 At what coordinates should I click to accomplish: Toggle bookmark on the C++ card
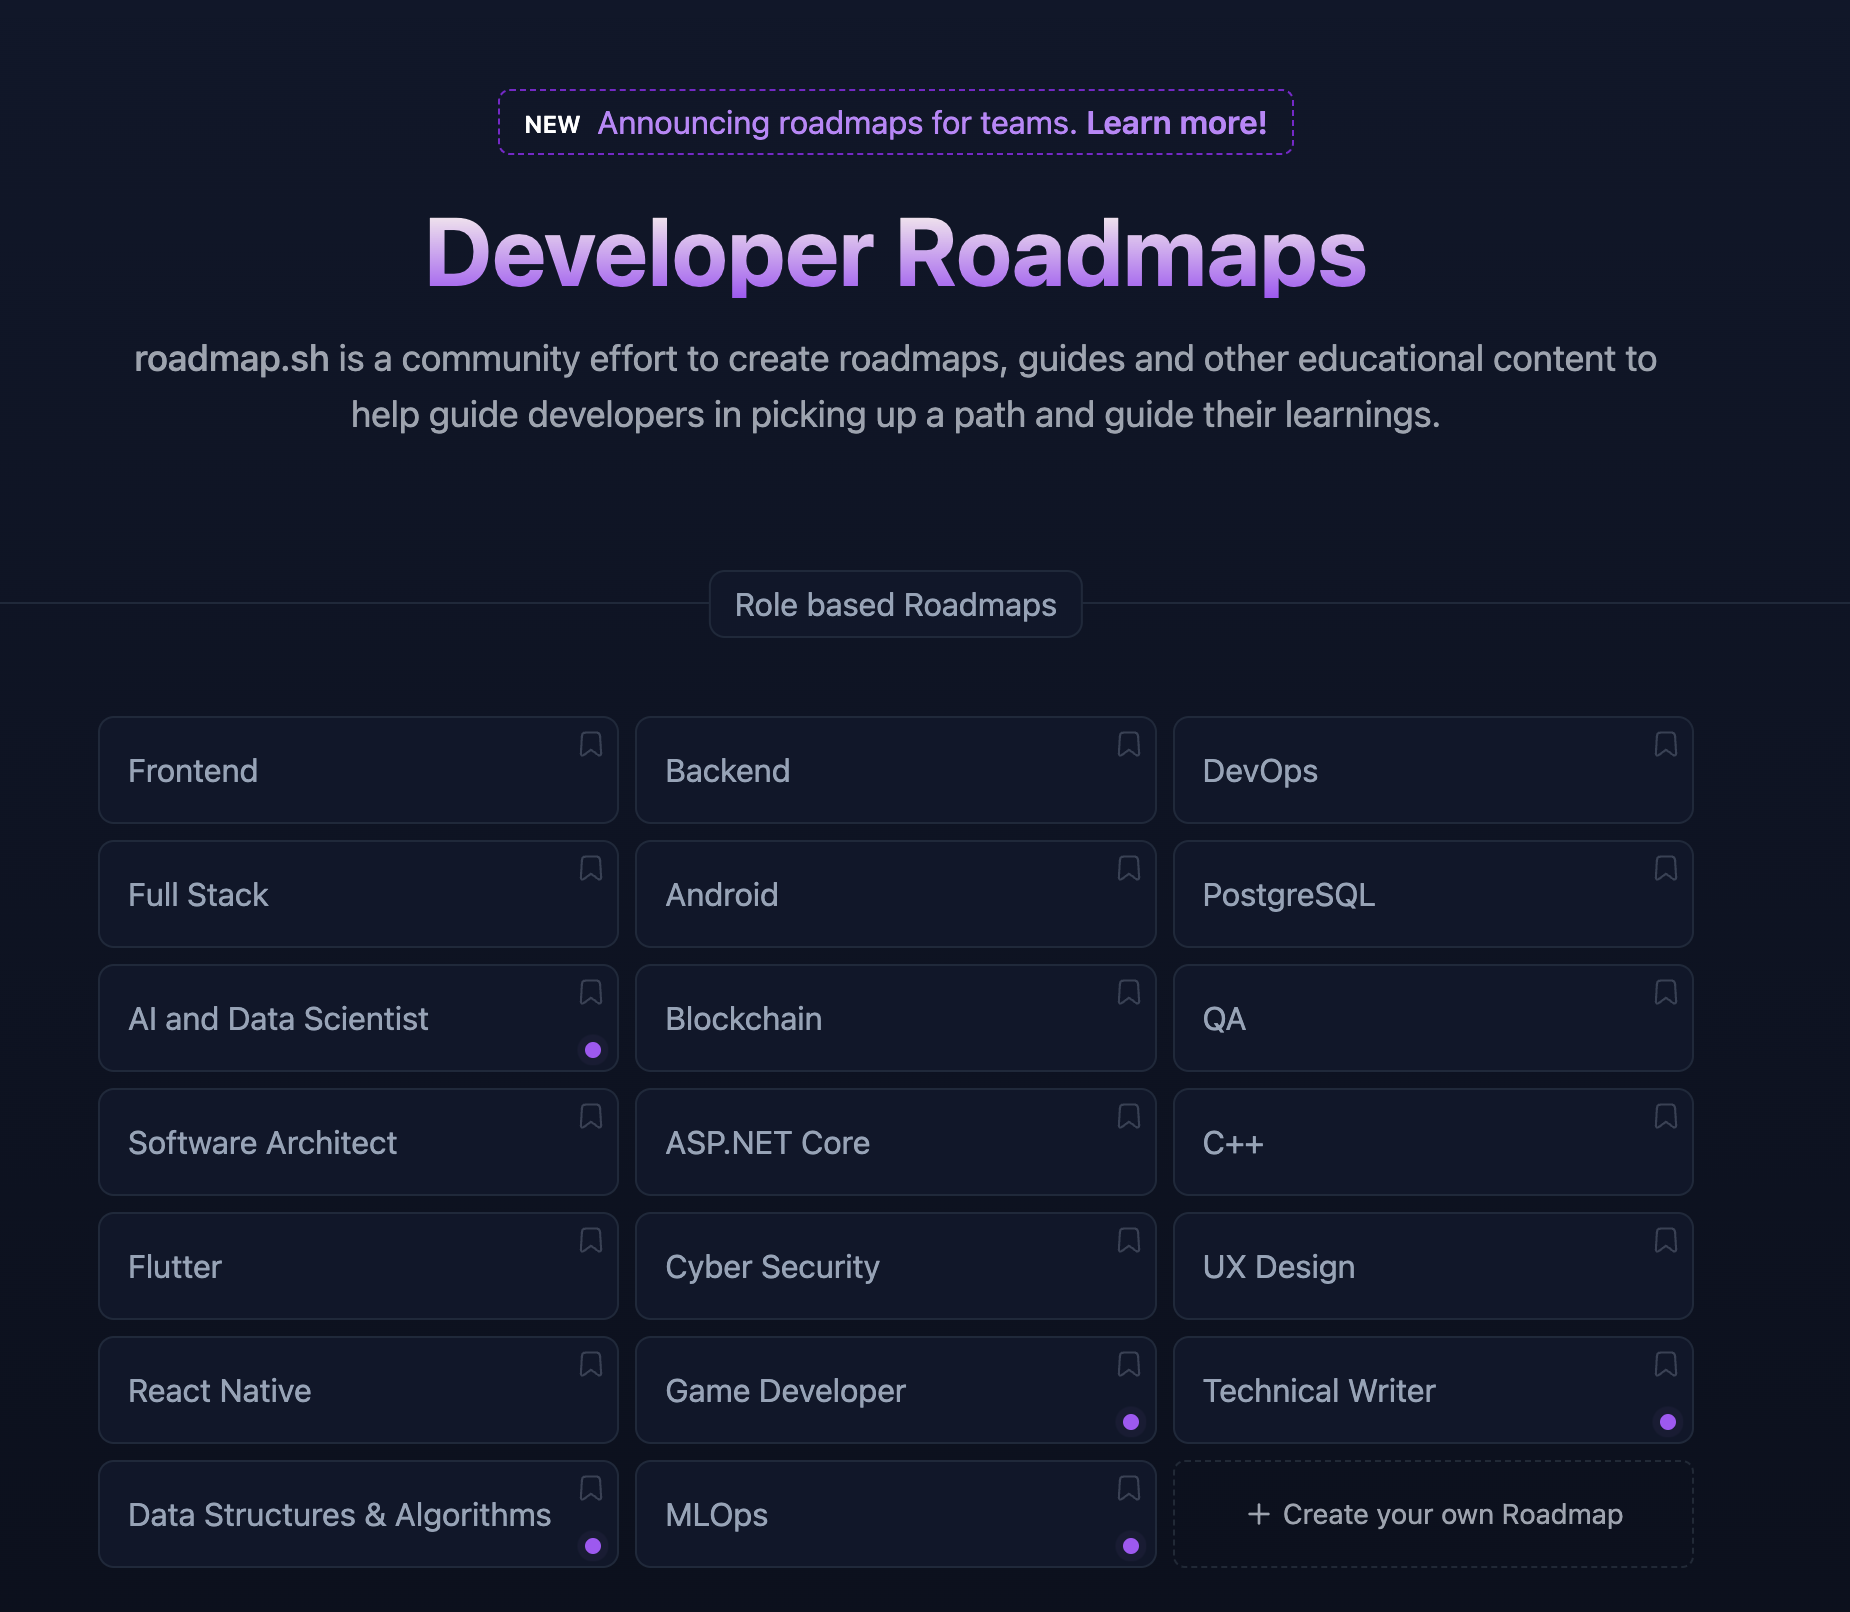pos(1665,1116)
